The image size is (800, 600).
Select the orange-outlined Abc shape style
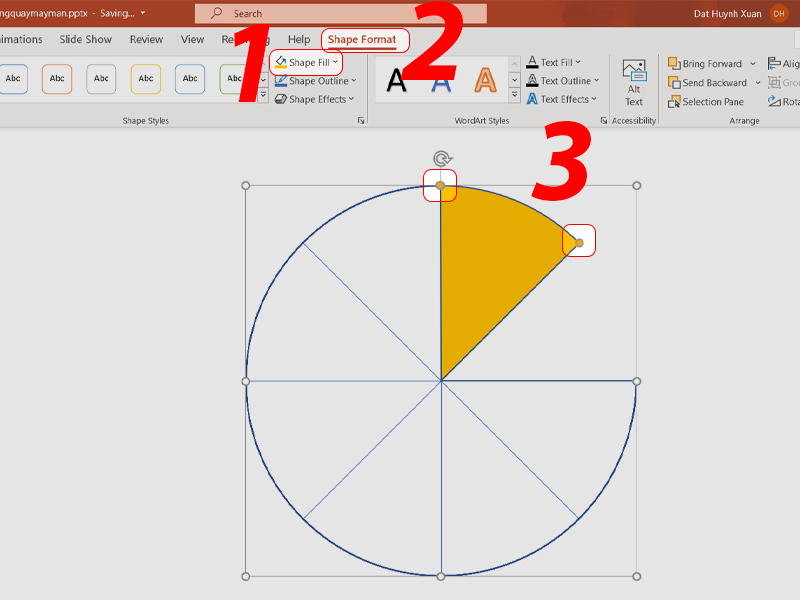pyautogui.click(x=57, y=79)
